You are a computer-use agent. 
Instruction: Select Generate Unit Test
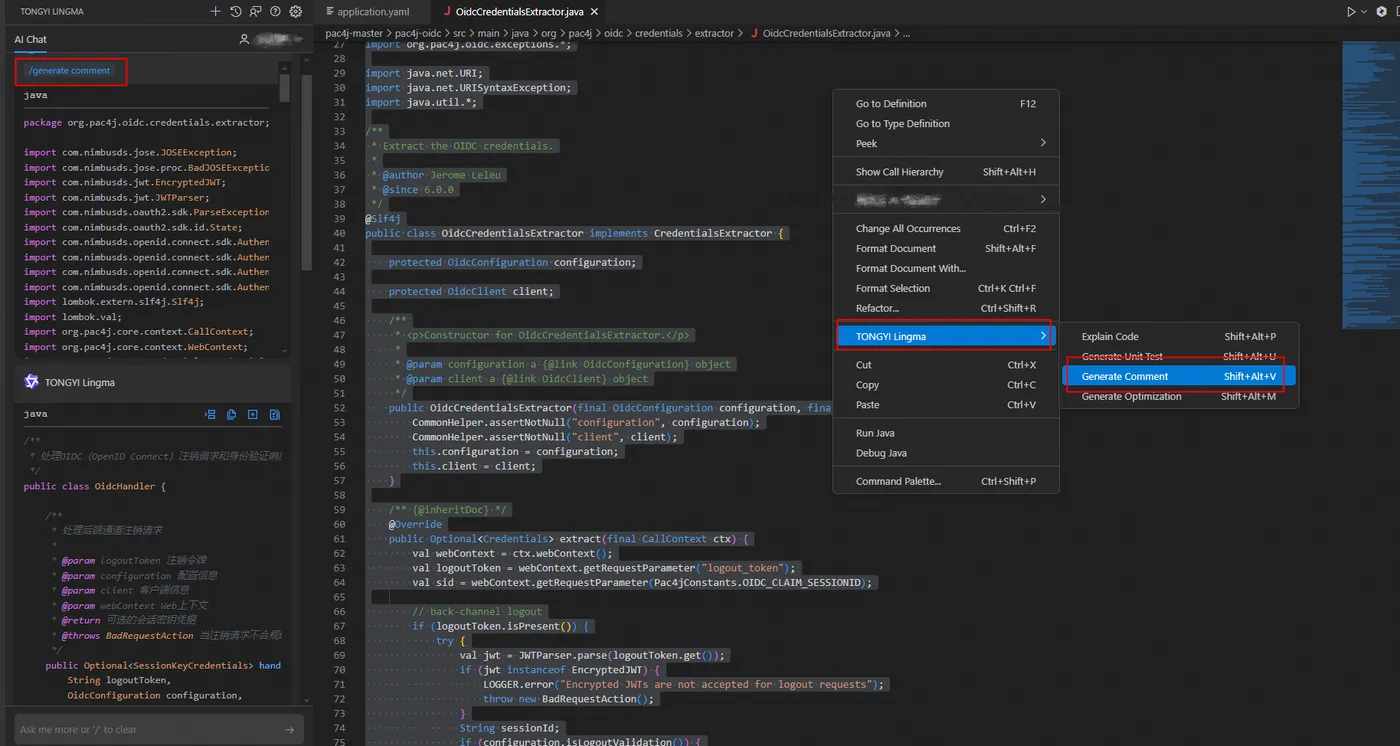pos(1179,357)
